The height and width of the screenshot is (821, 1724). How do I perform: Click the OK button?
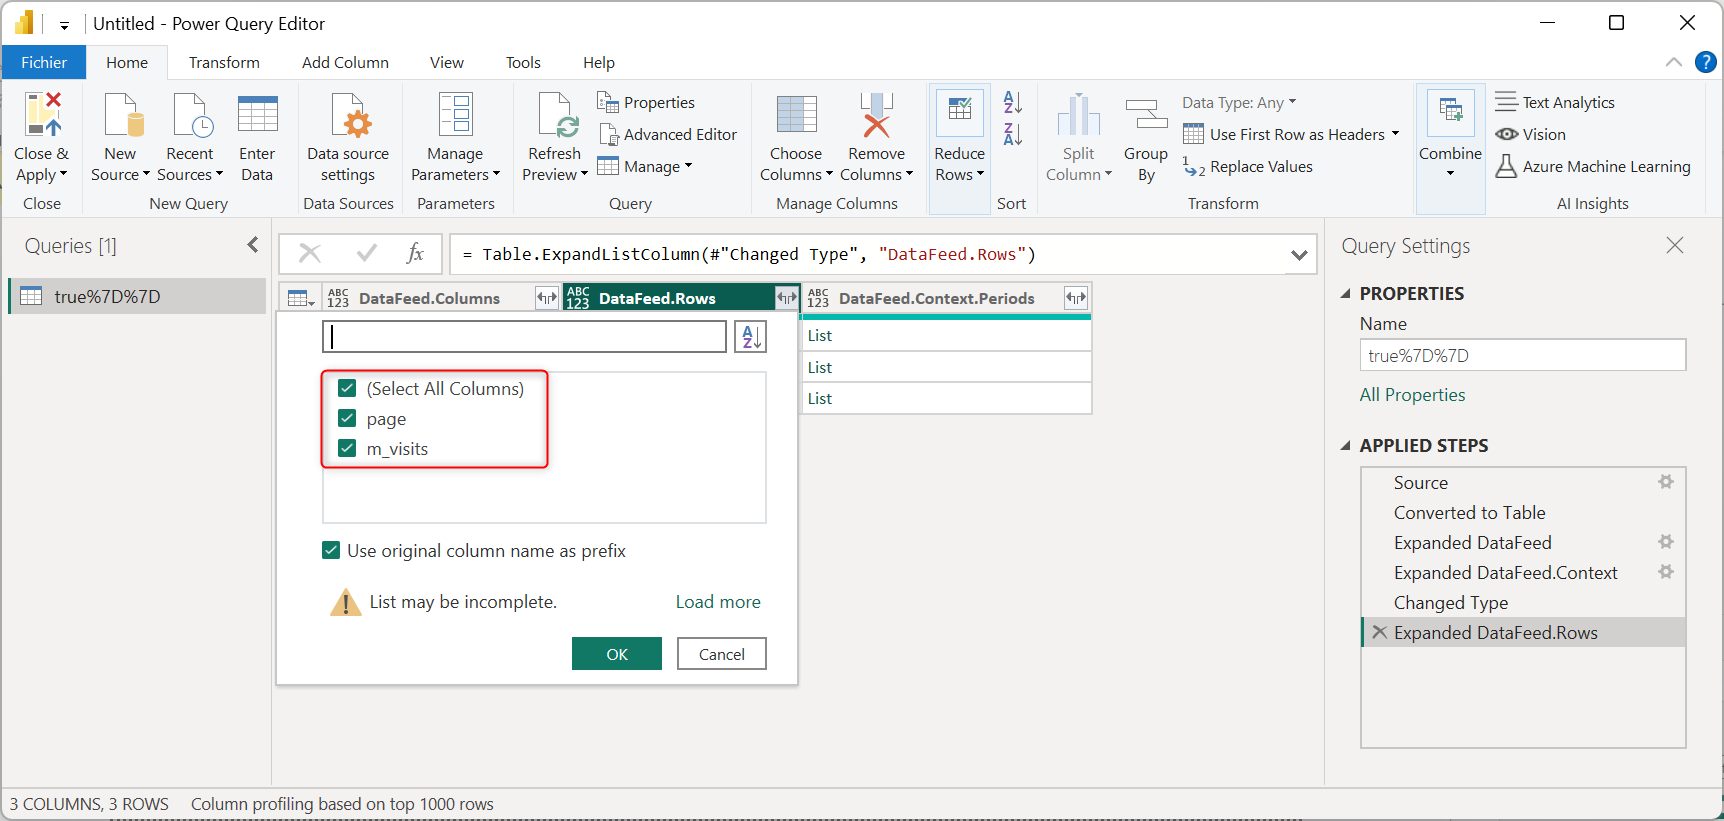coord(616,654)
